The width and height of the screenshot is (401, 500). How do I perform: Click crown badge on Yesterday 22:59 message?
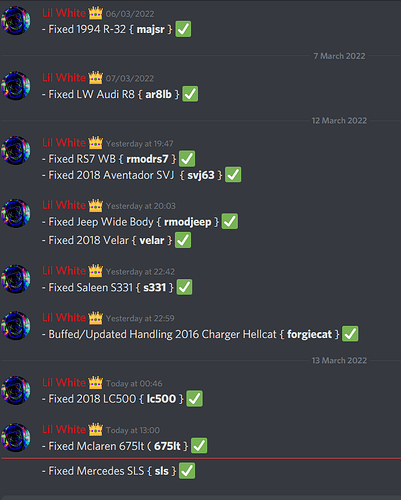coord(96,318)
